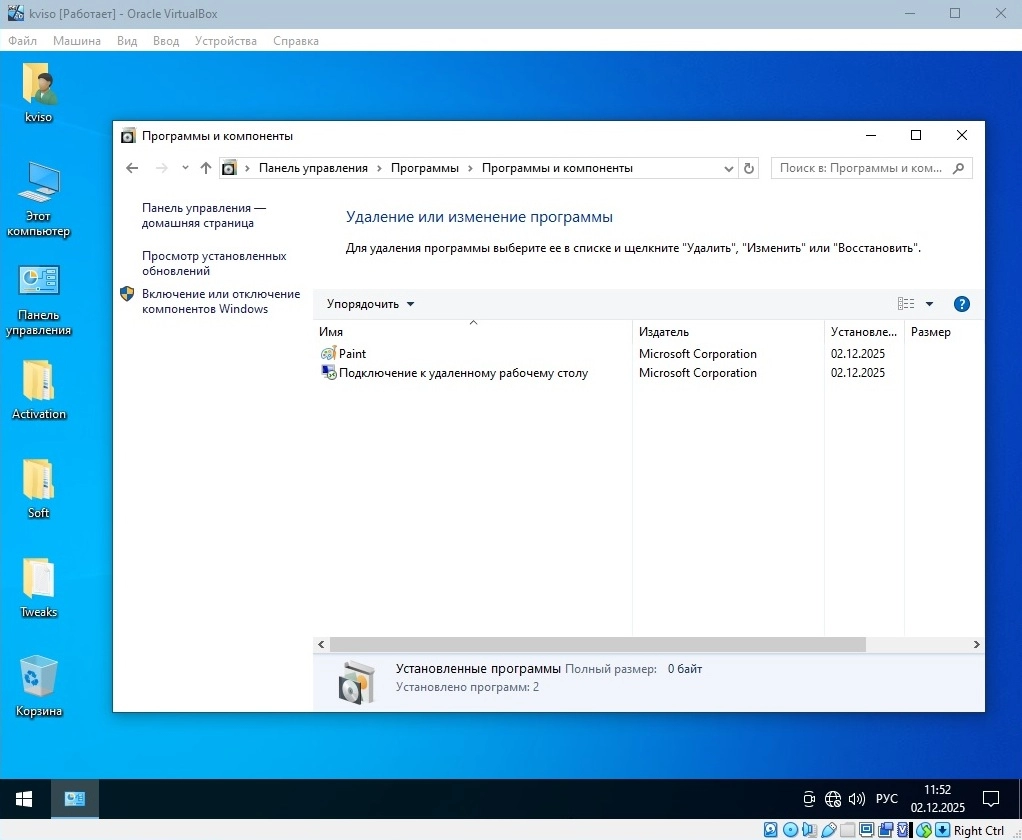The height and width of the screenshot is (840, 1022).
Task: Click the volume speaker tray icon
Action: pos(856,799)
